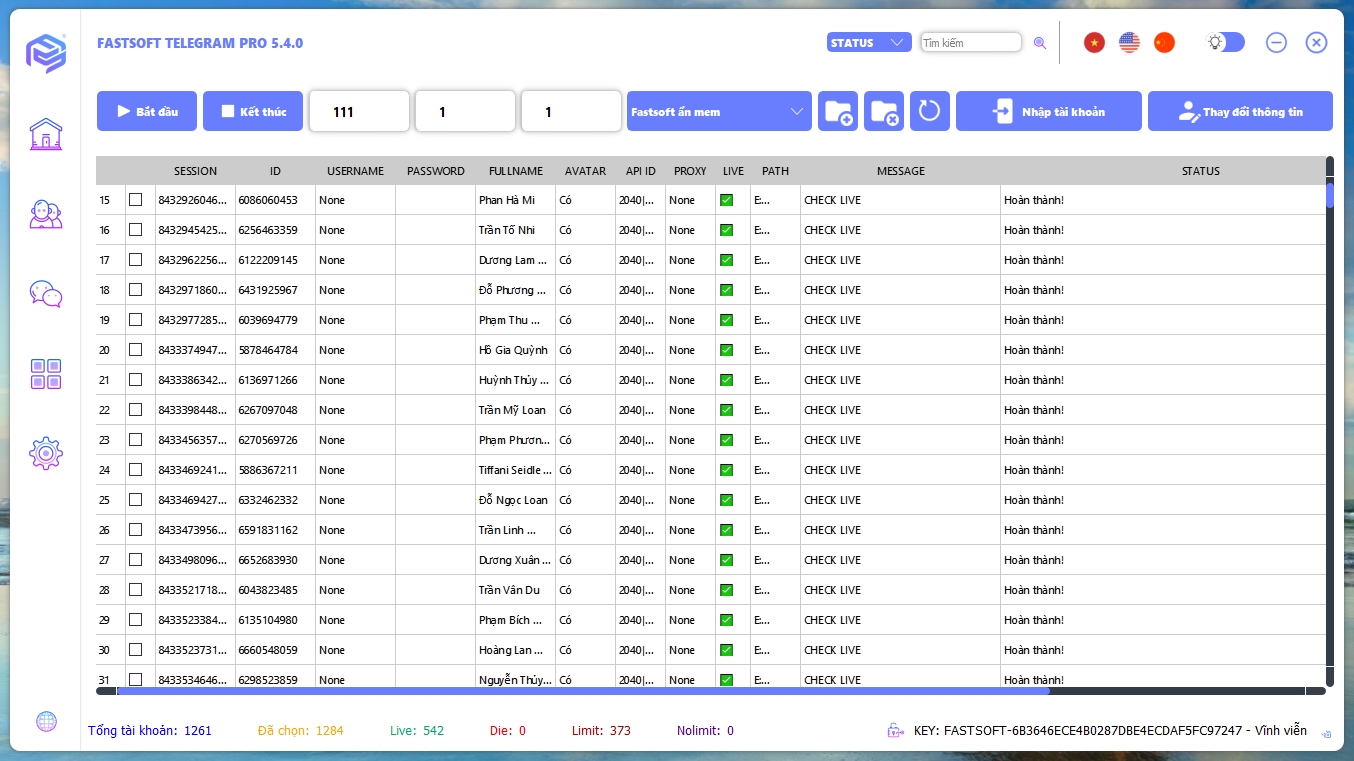Click the Nolimit: 0 status text
Viewport: 1354px width, 761px height.
[x=705, y=731]
